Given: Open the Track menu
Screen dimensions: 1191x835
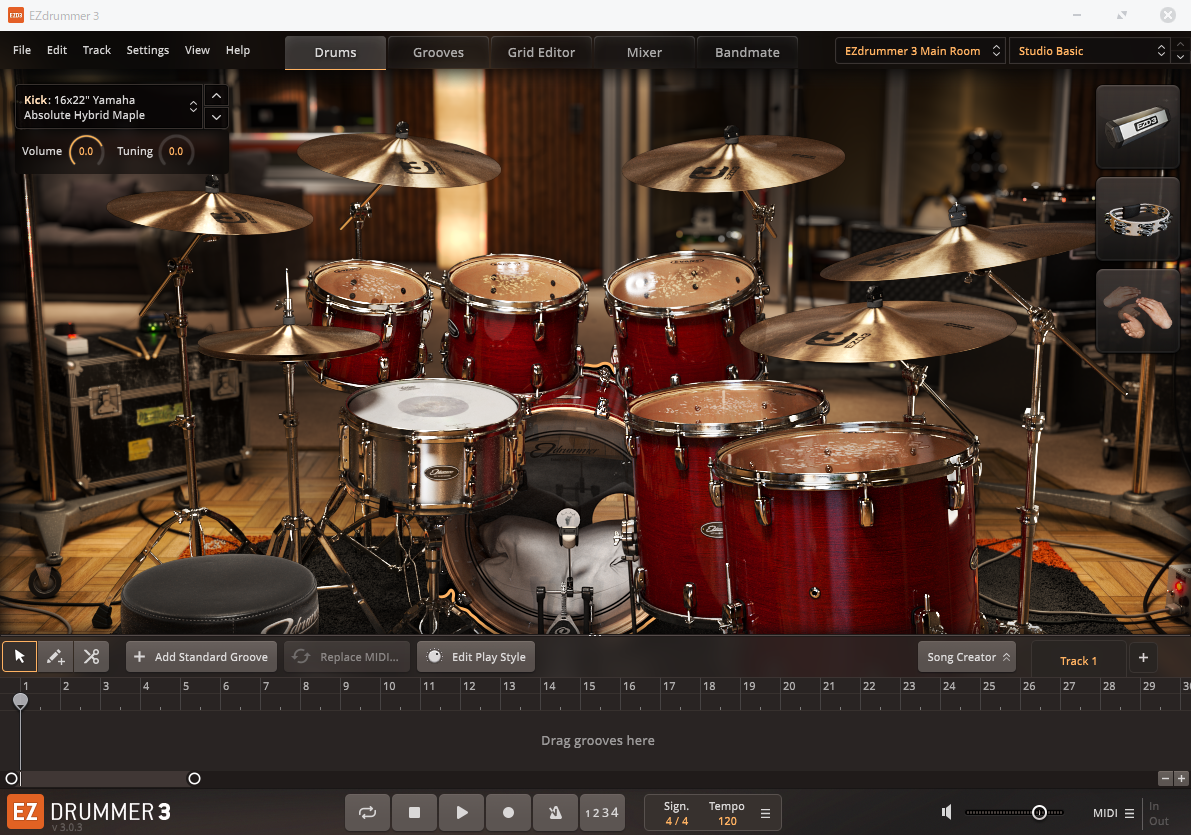Looking at the screenshot, I should click(97, 50).
